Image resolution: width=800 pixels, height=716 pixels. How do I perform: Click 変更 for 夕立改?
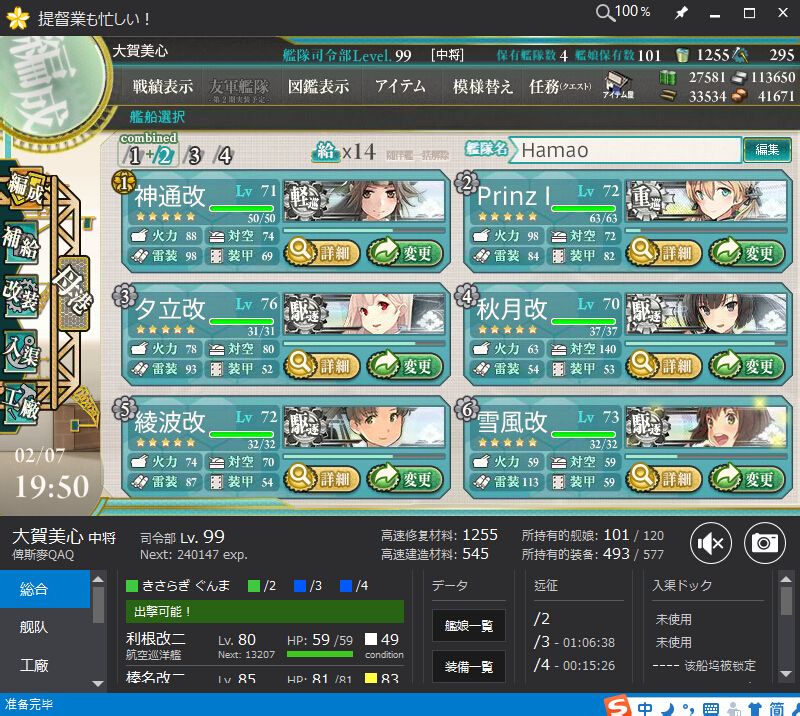405,365
